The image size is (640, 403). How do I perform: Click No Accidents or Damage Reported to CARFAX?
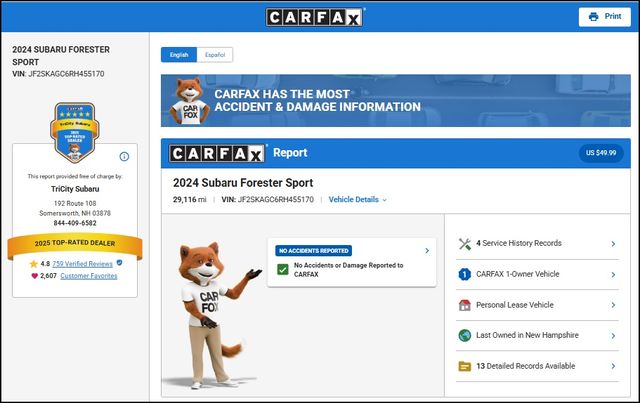pyautogui.click(x=348, y=269)
